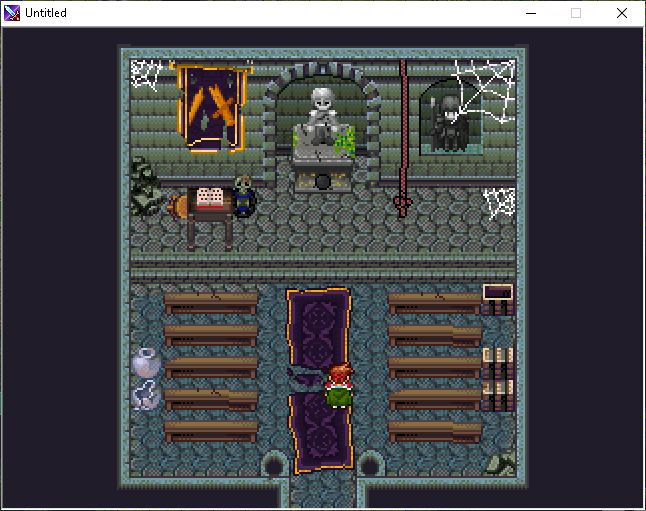Click the application icon in title bar
This screenshot has height=511, width=646.
click(13, 13)
